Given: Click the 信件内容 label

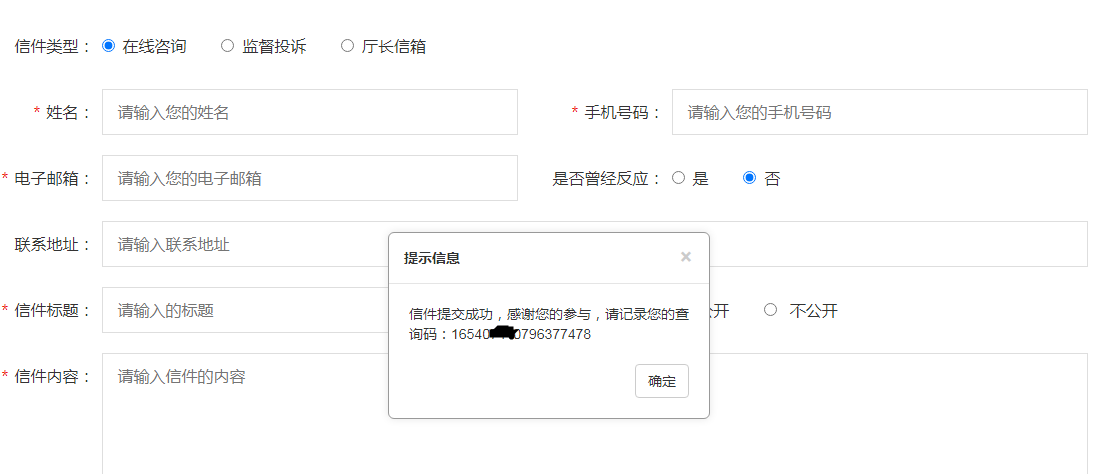Looking at the screenshot, I should [53, 377].
